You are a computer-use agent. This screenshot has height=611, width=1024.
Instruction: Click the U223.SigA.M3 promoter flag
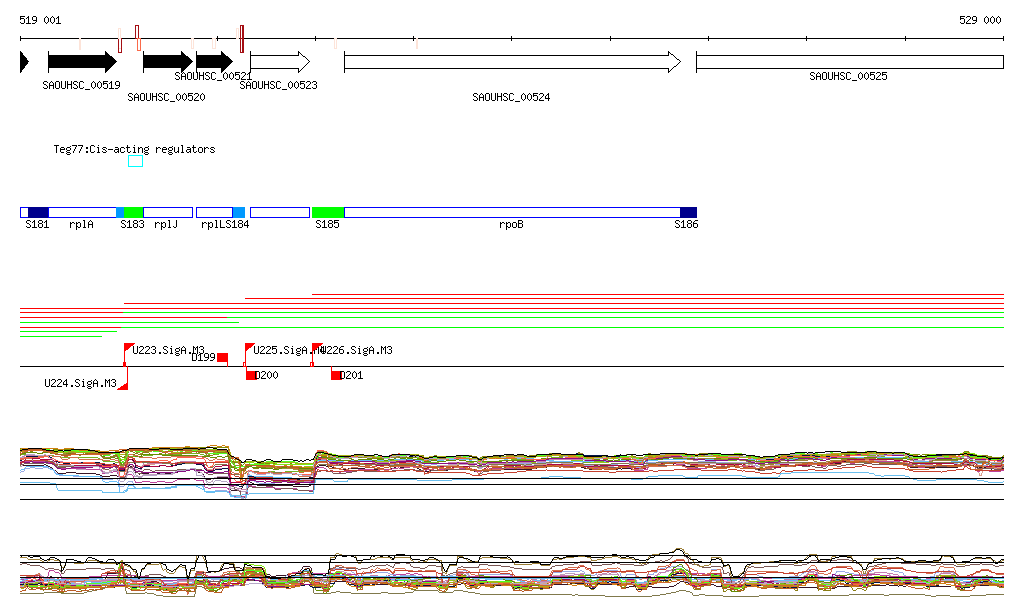point(129,348)
